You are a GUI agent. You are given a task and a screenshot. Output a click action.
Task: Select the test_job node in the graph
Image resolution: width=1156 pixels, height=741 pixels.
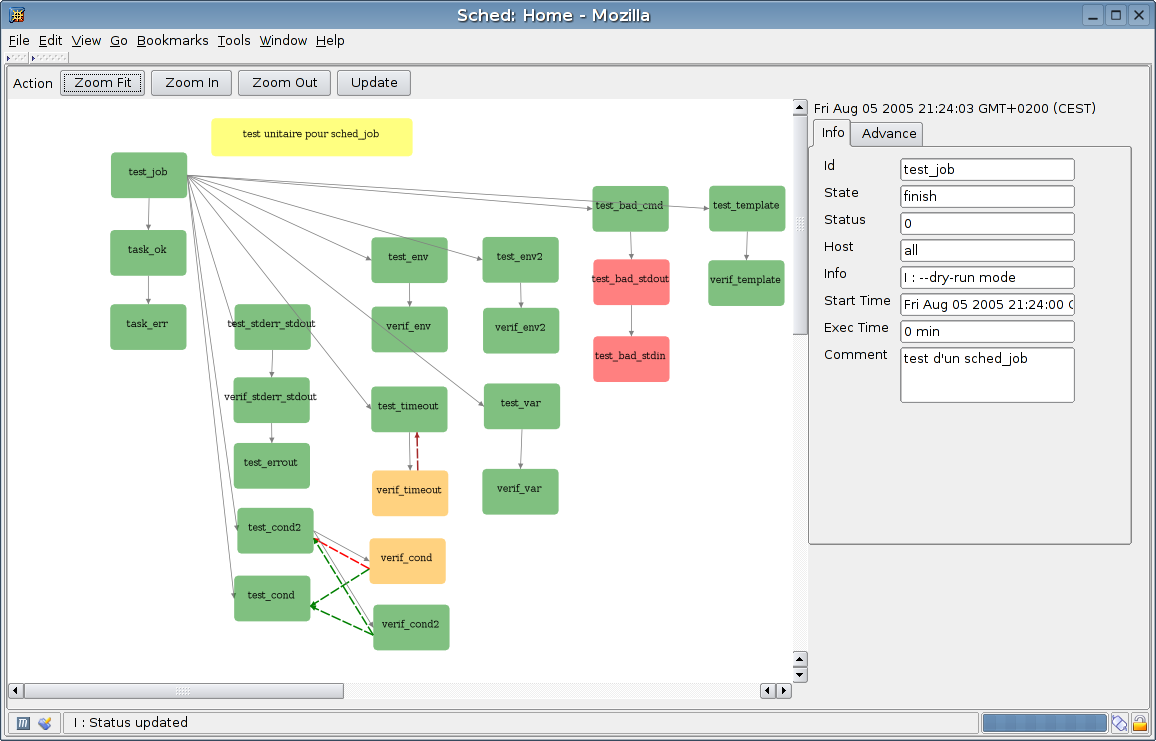149,175
